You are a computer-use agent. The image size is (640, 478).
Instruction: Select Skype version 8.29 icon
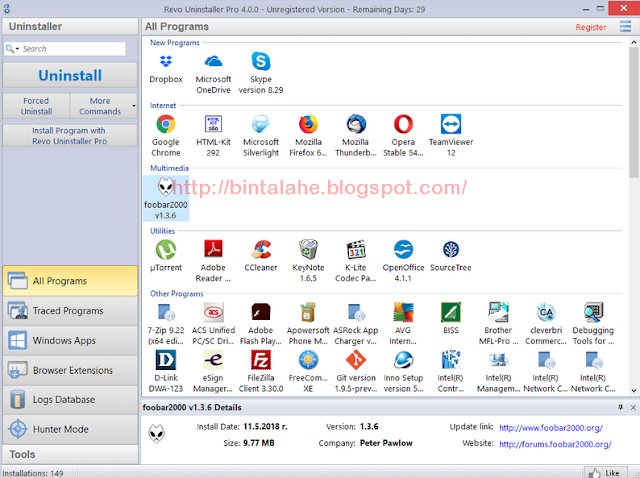[x=261, y=62]
